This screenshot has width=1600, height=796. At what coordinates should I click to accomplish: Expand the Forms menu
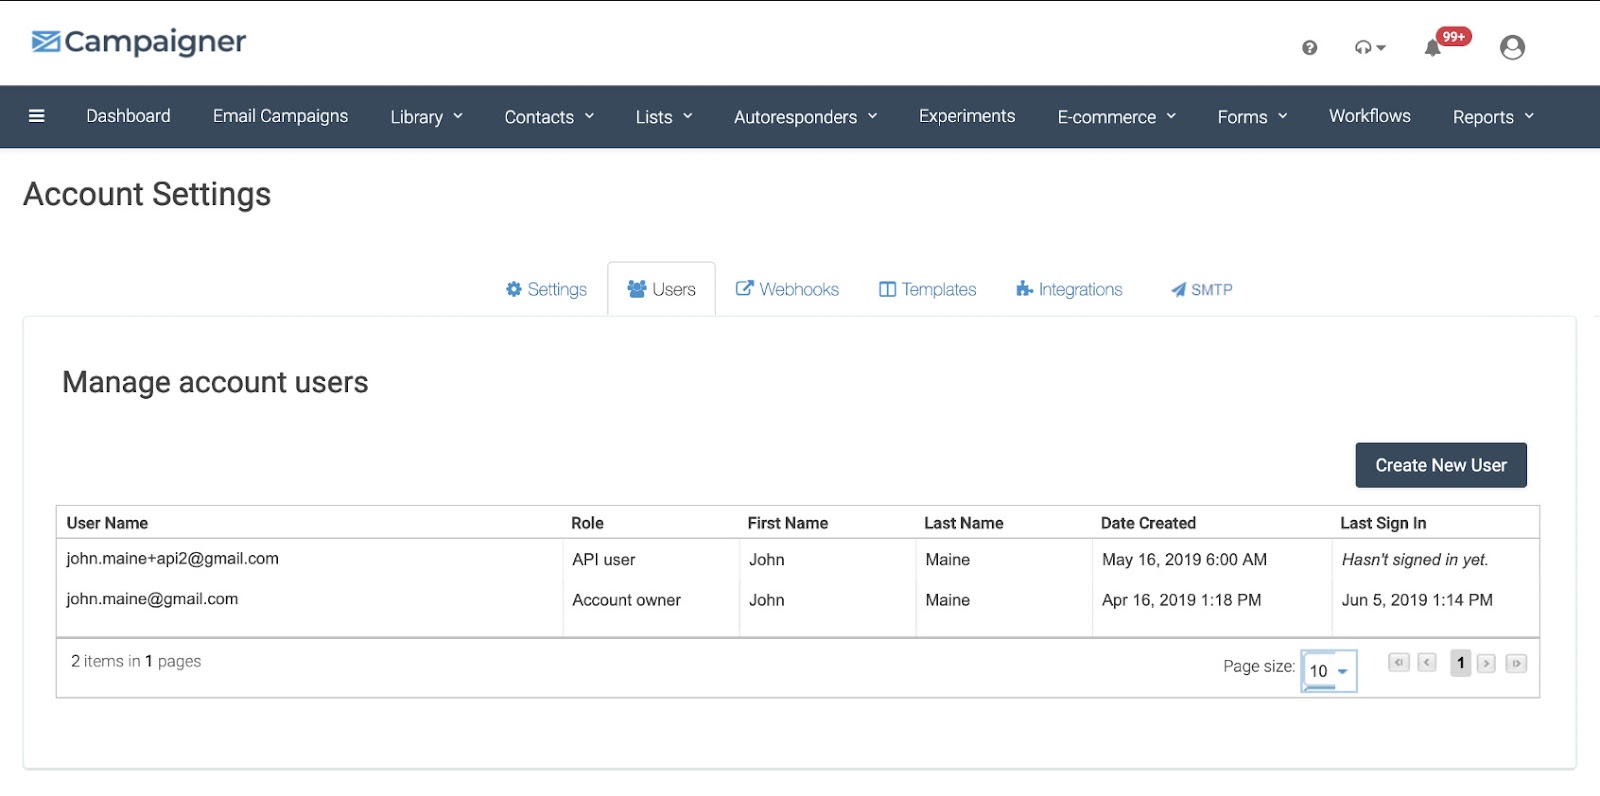1252,117
